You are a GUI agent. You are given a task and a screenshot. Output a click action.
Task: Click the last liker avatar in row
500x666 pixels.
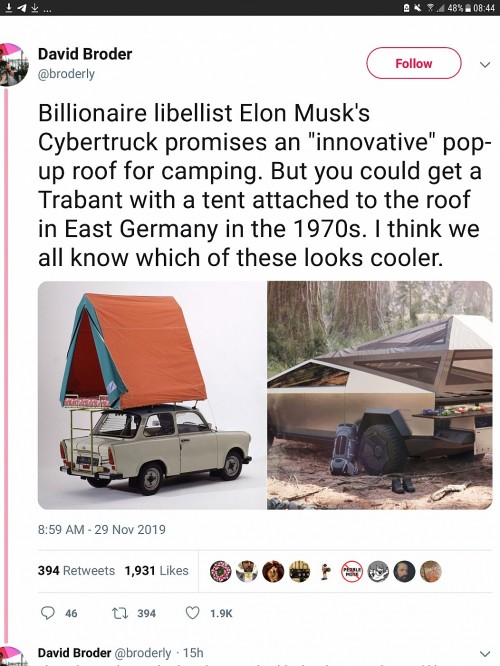(431, 571)
